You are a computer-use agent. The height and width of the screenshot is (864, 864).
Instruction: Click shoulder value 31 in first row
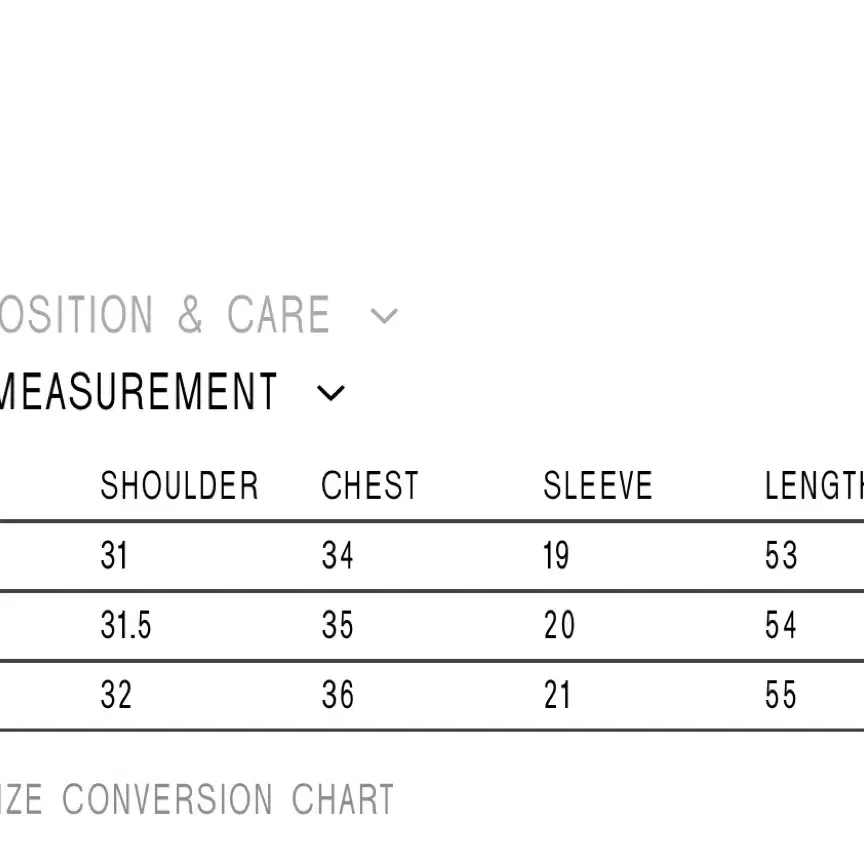(x=114, y=555)
